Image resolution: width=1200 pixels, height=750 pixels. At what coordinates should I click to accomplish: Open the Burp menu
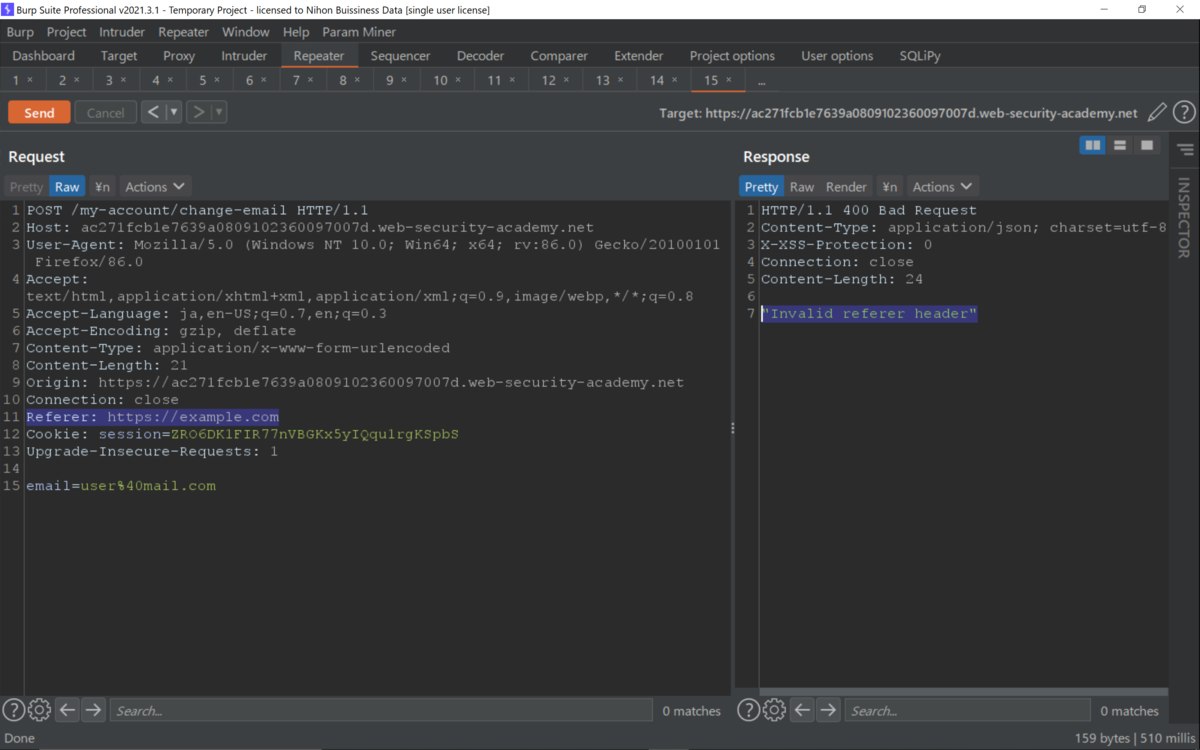[x=20, y=32]
